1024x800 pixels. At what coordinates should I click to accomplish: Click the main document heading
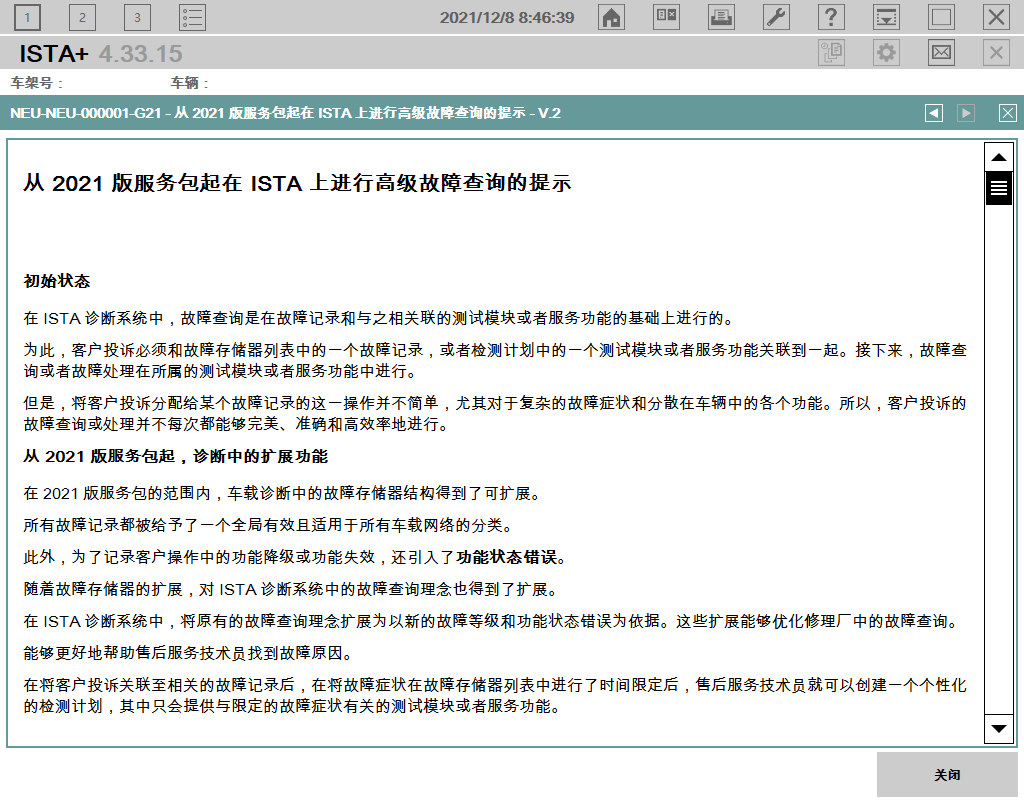(297, 183)
